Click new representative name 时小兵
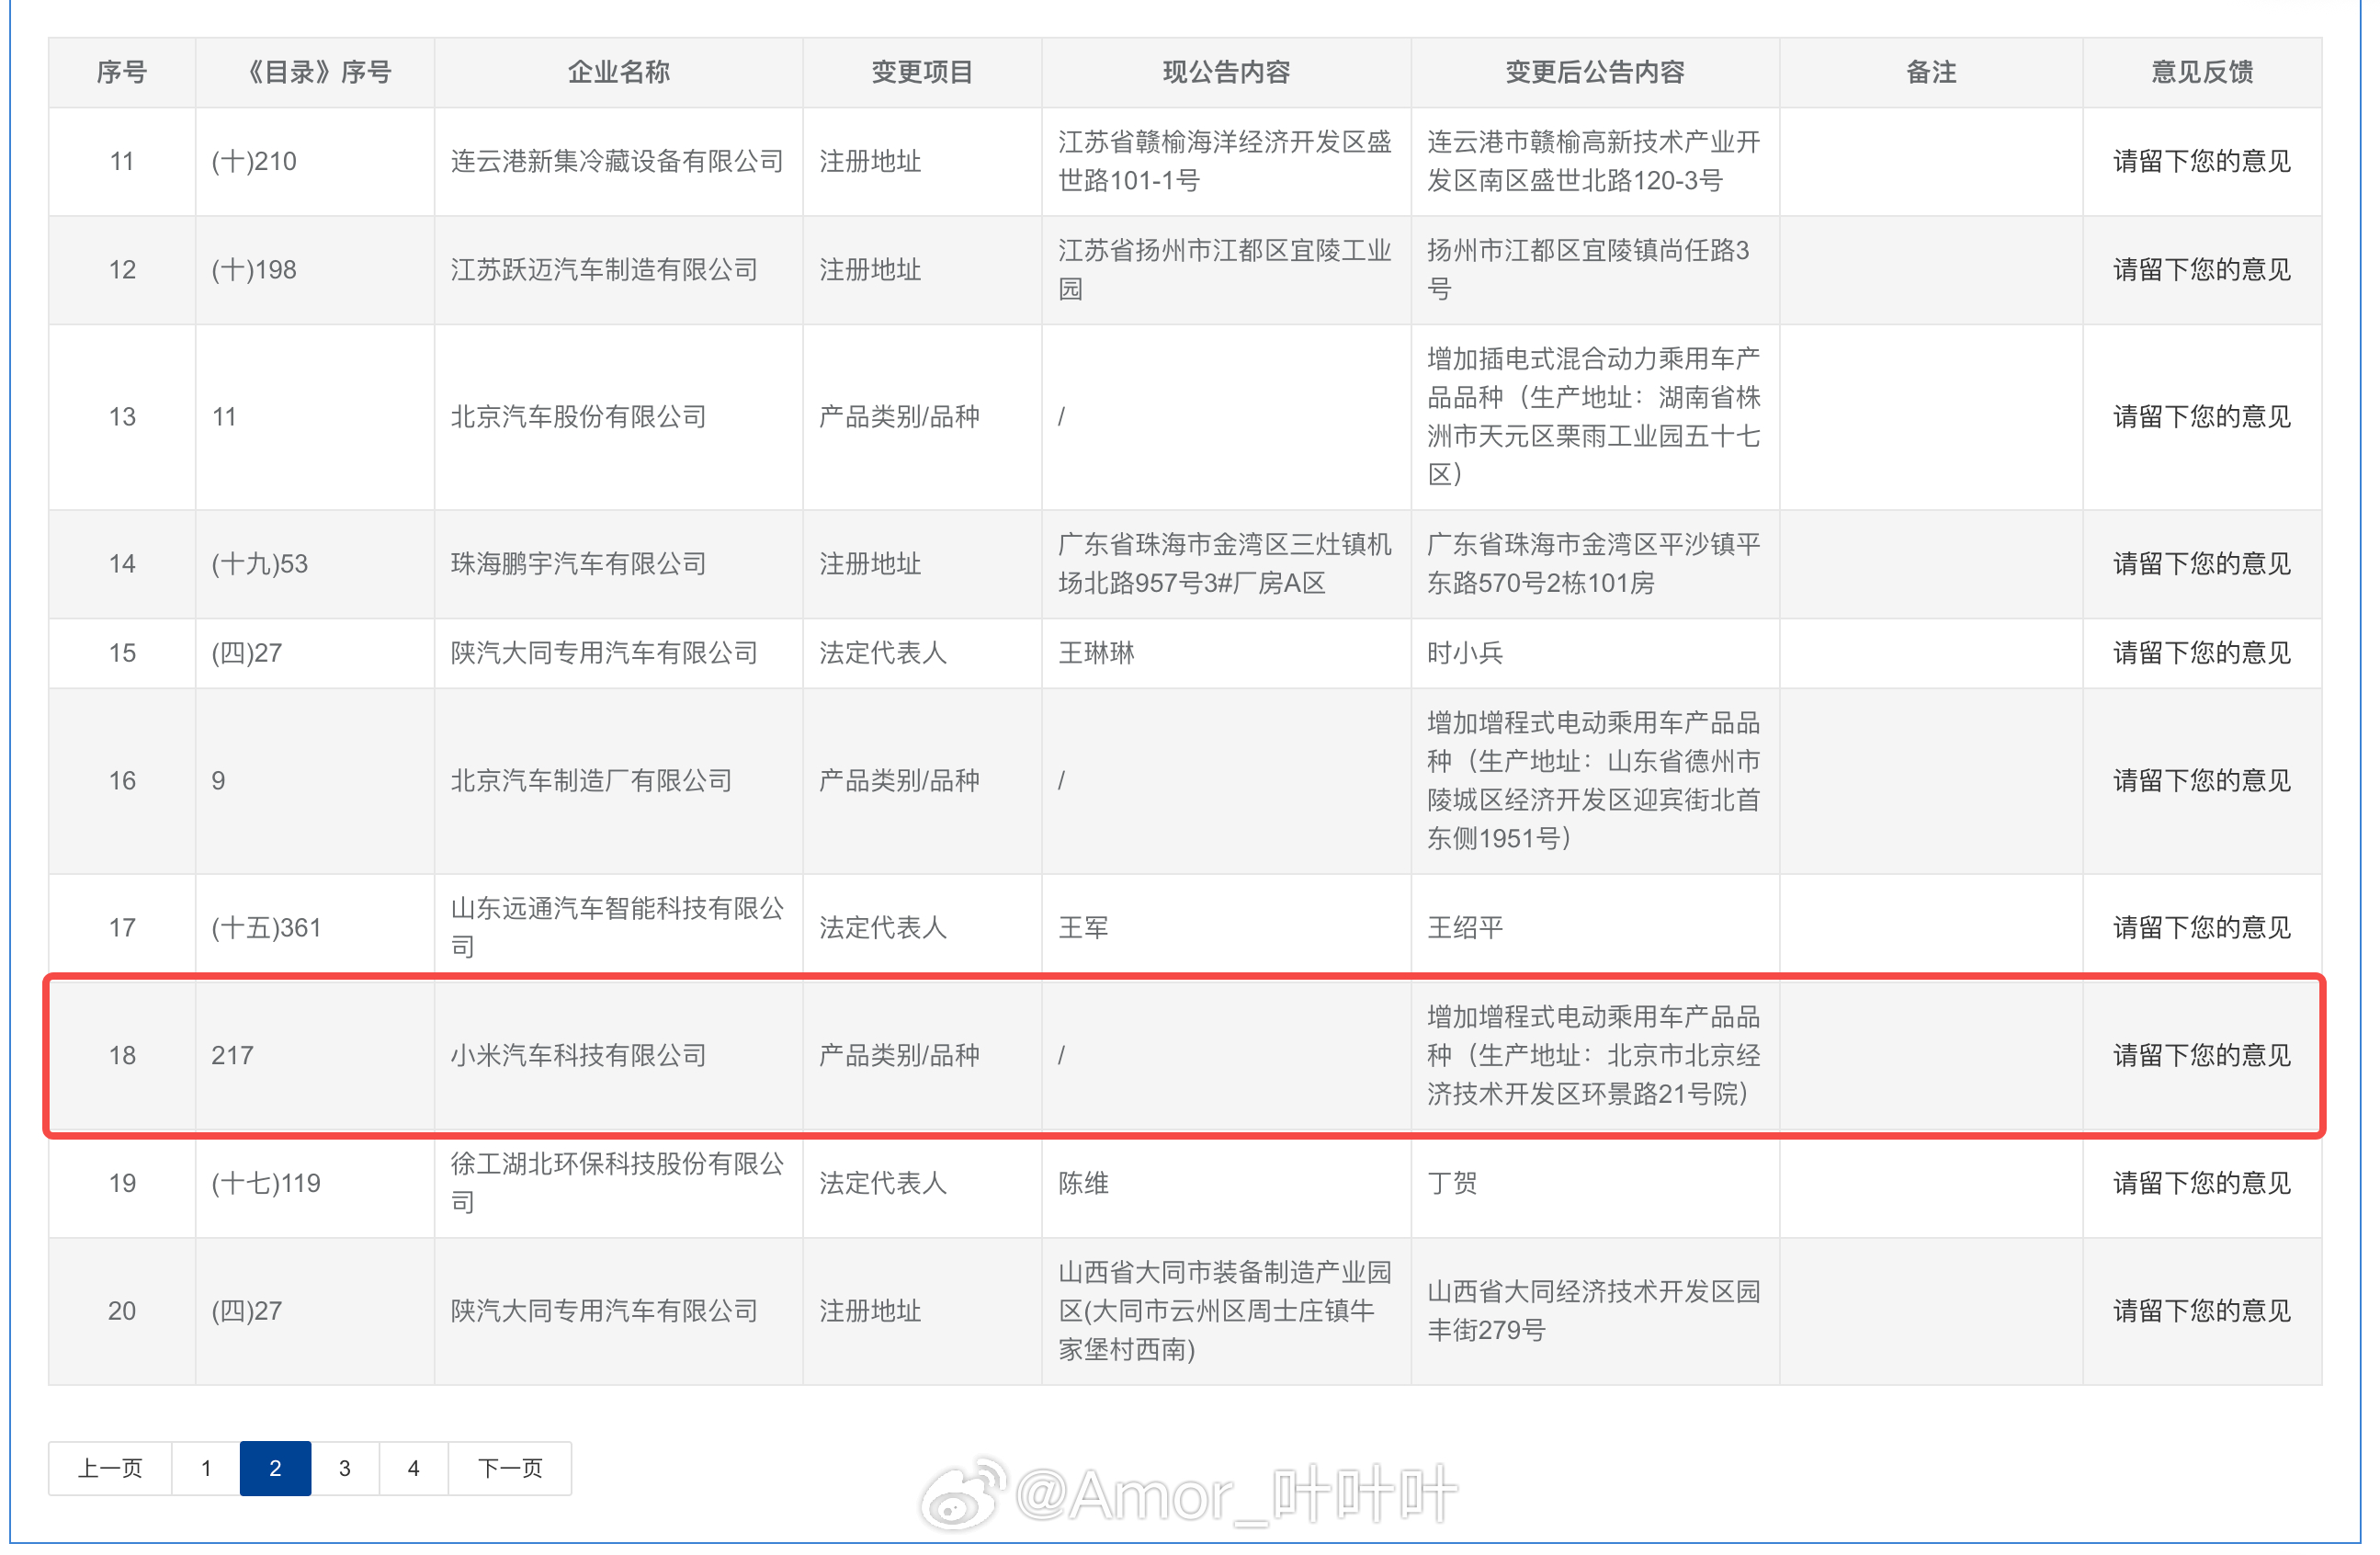Screen dimensions: 2380x1555 point(1465,652)
